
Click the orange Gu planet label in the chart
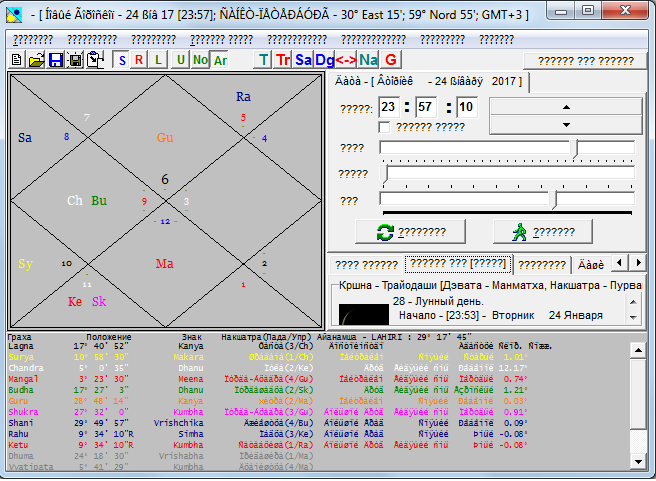click(x=165, y=138)
